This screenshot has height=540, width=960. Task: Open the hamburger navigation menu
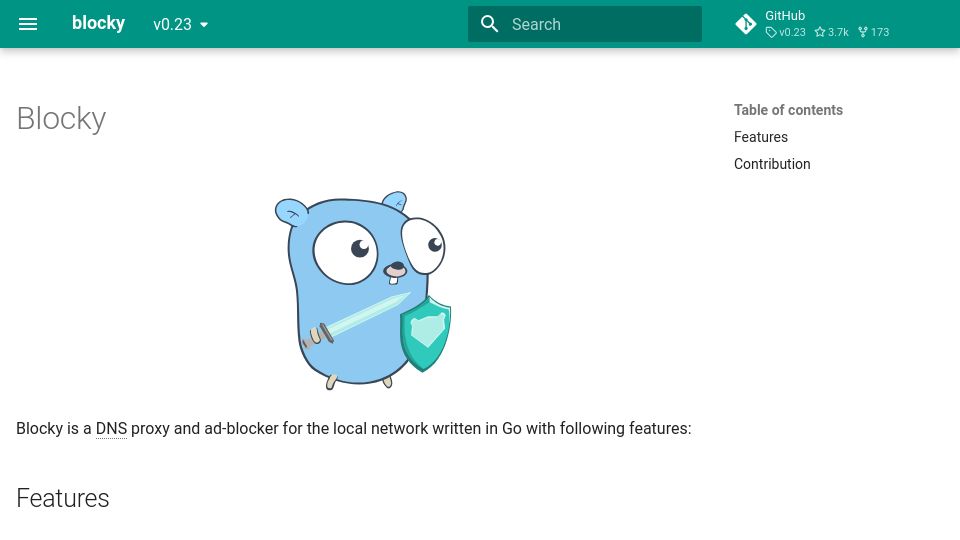(x=28, y=24)
